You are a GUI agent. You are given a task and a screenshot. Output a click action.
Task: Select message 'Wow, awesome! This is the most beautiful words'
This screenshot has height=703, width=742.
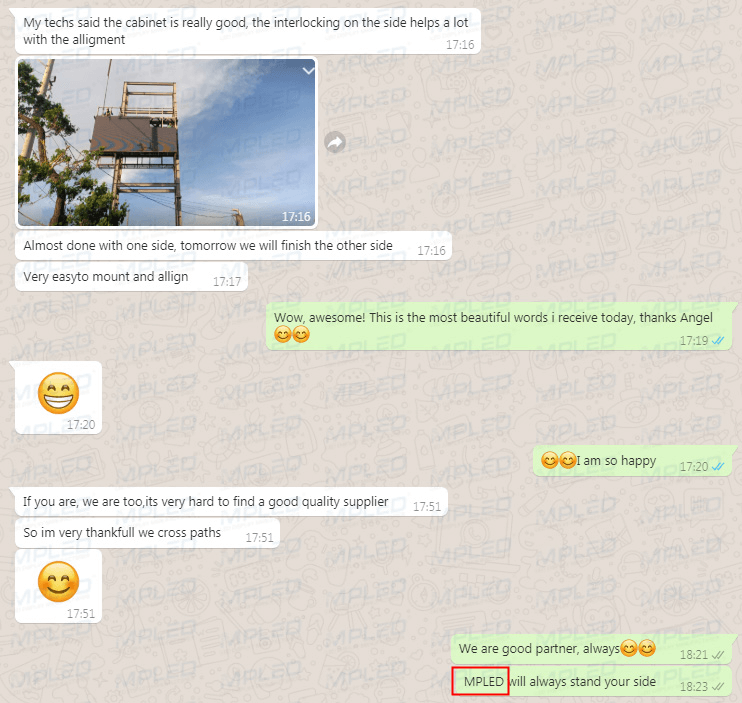(x=499, y=326)
